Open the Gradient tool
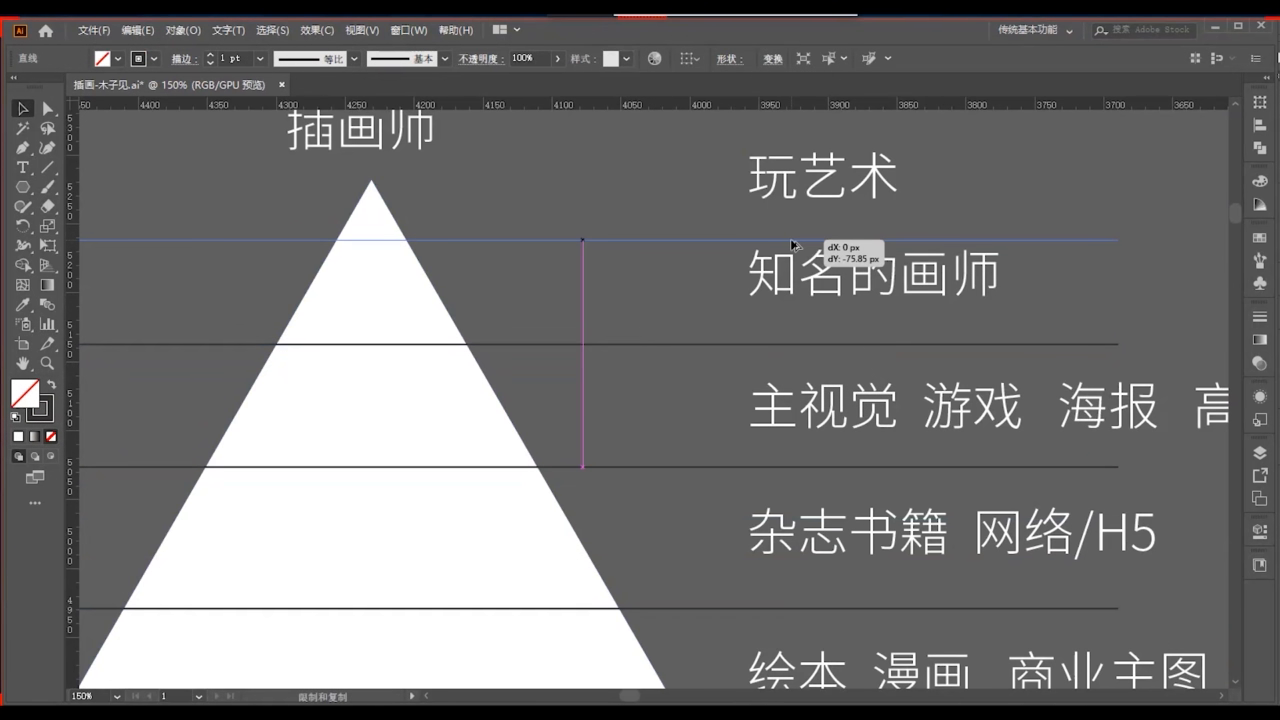 pyautogui.click(x=47, y=285)
